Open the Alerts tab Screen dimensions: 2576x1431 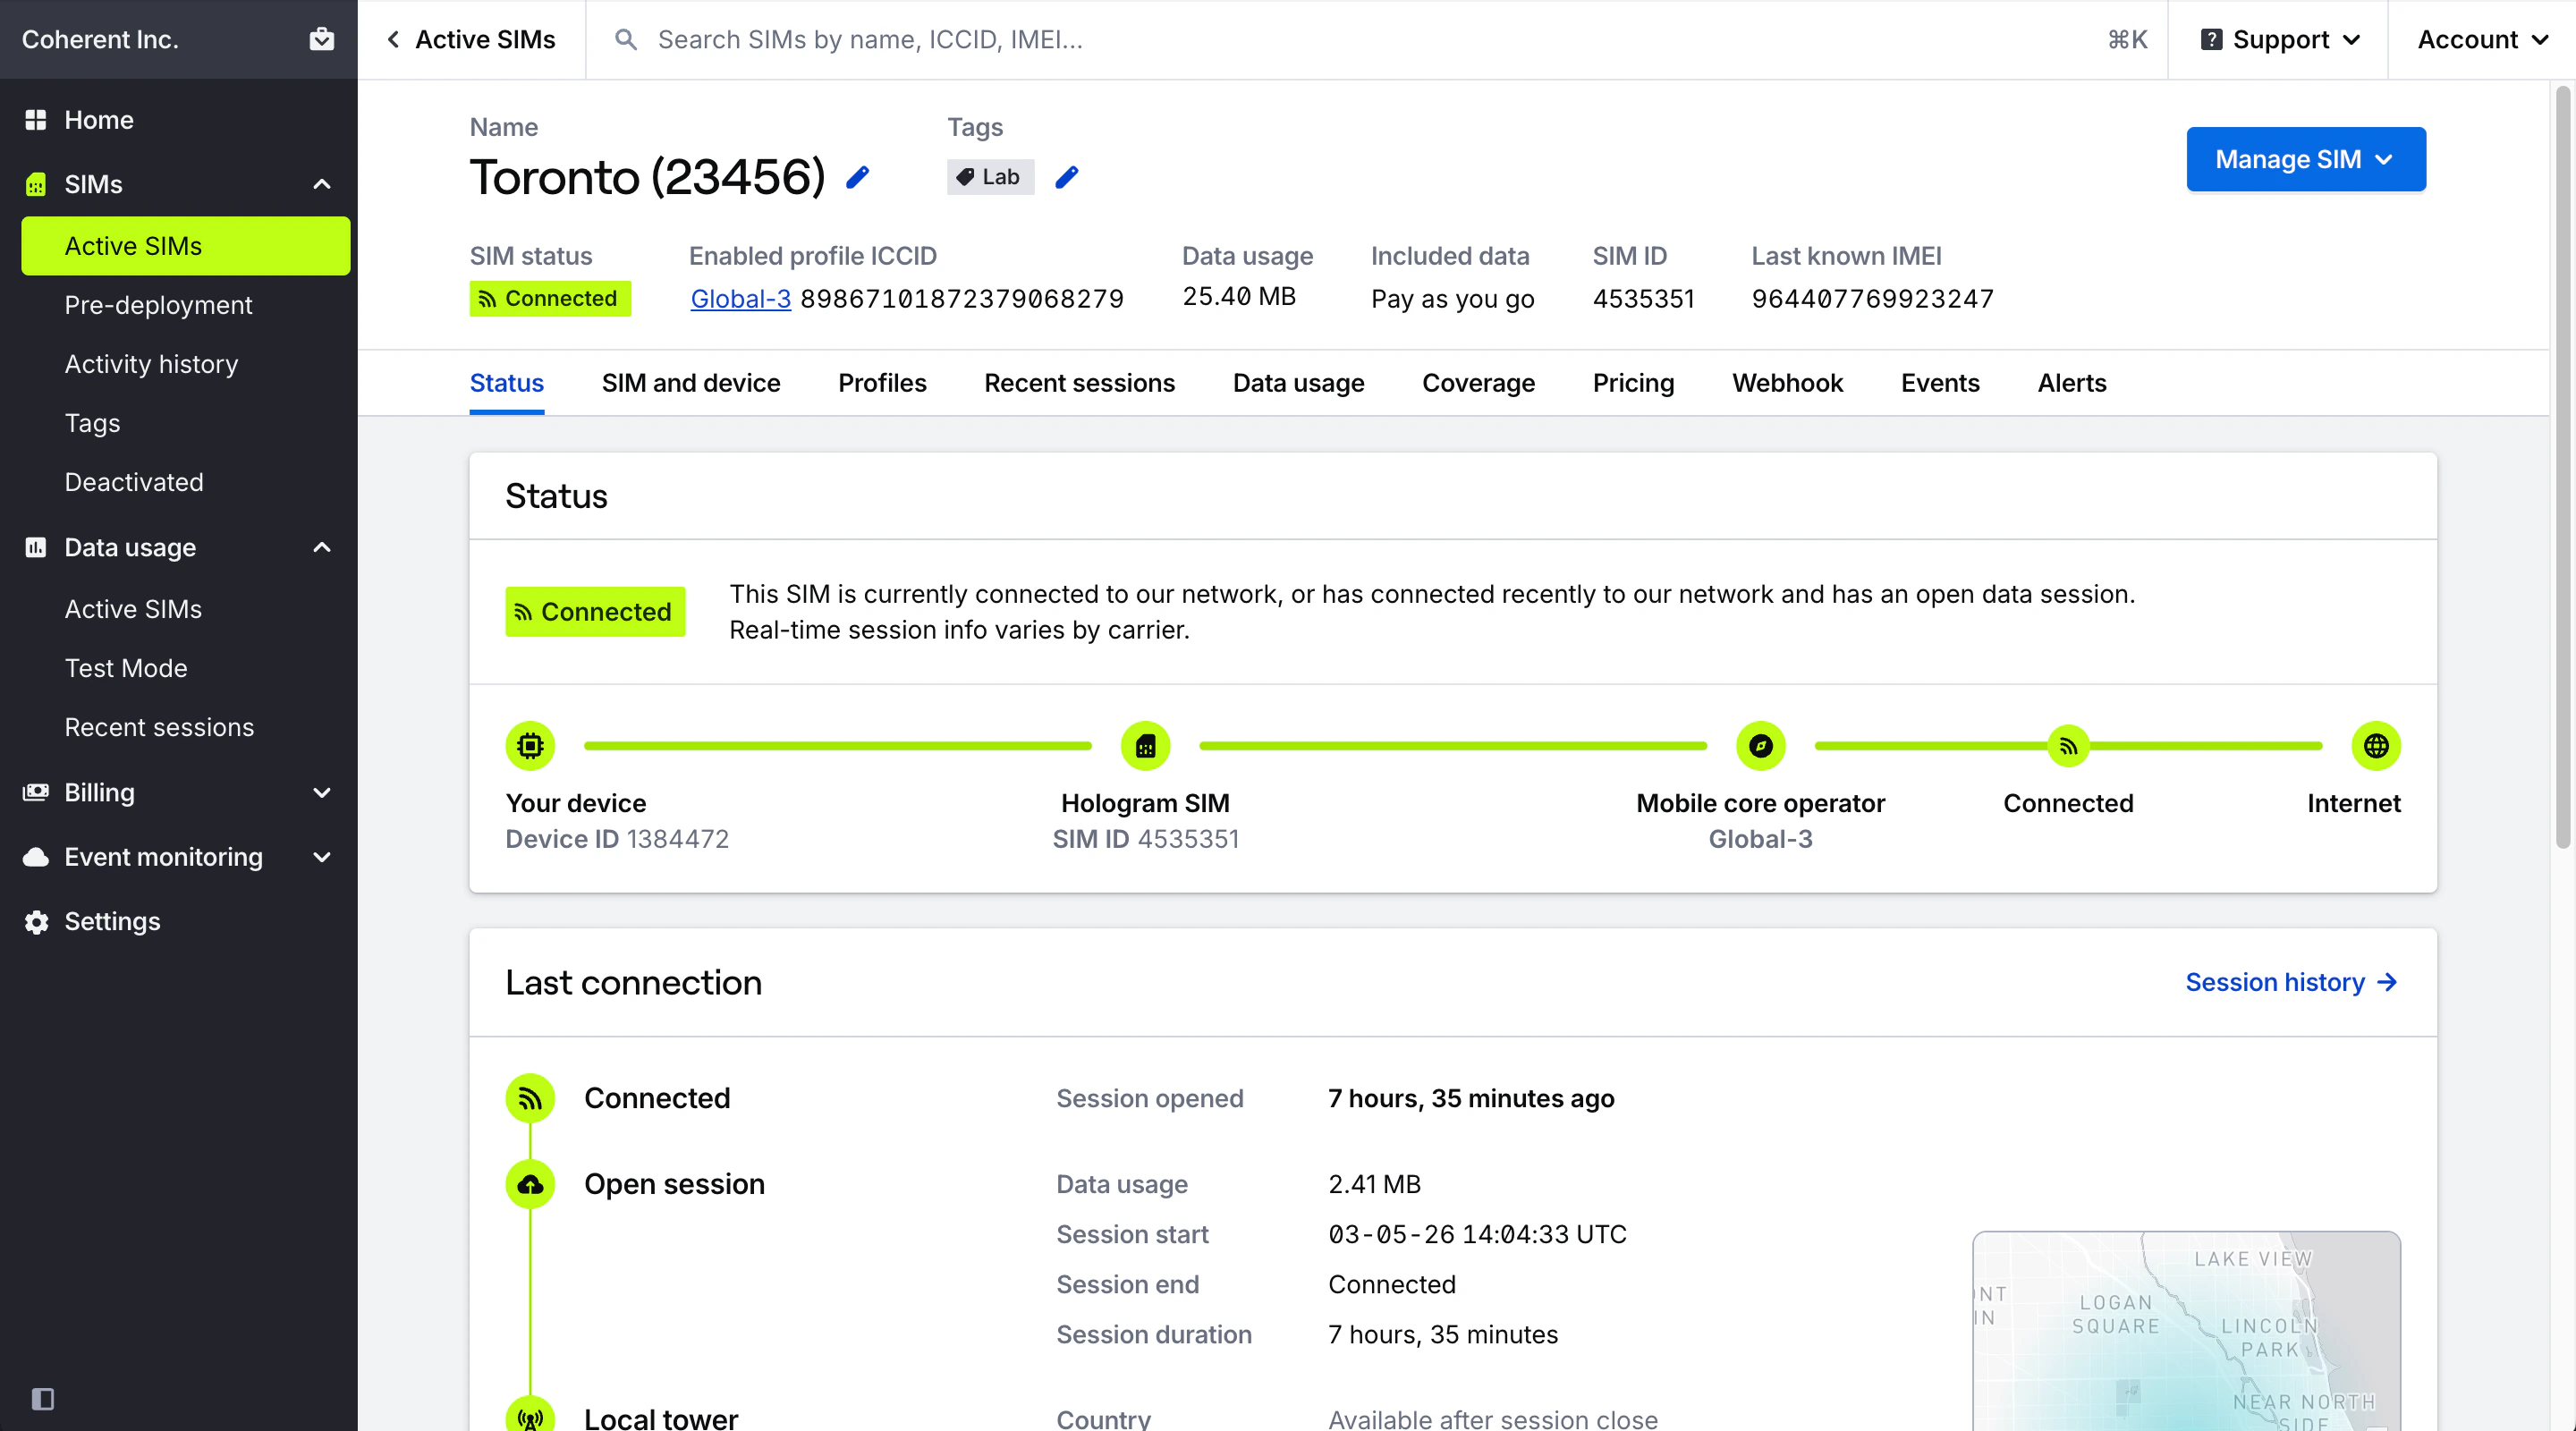2072,383
